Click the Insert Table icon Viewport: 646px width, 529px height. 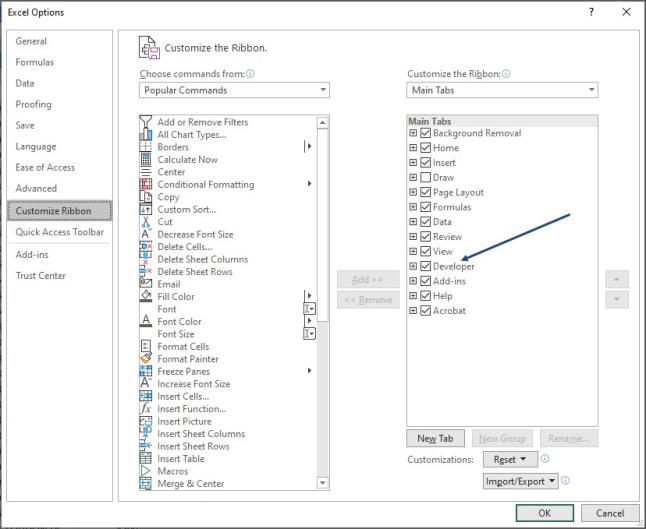145,458
